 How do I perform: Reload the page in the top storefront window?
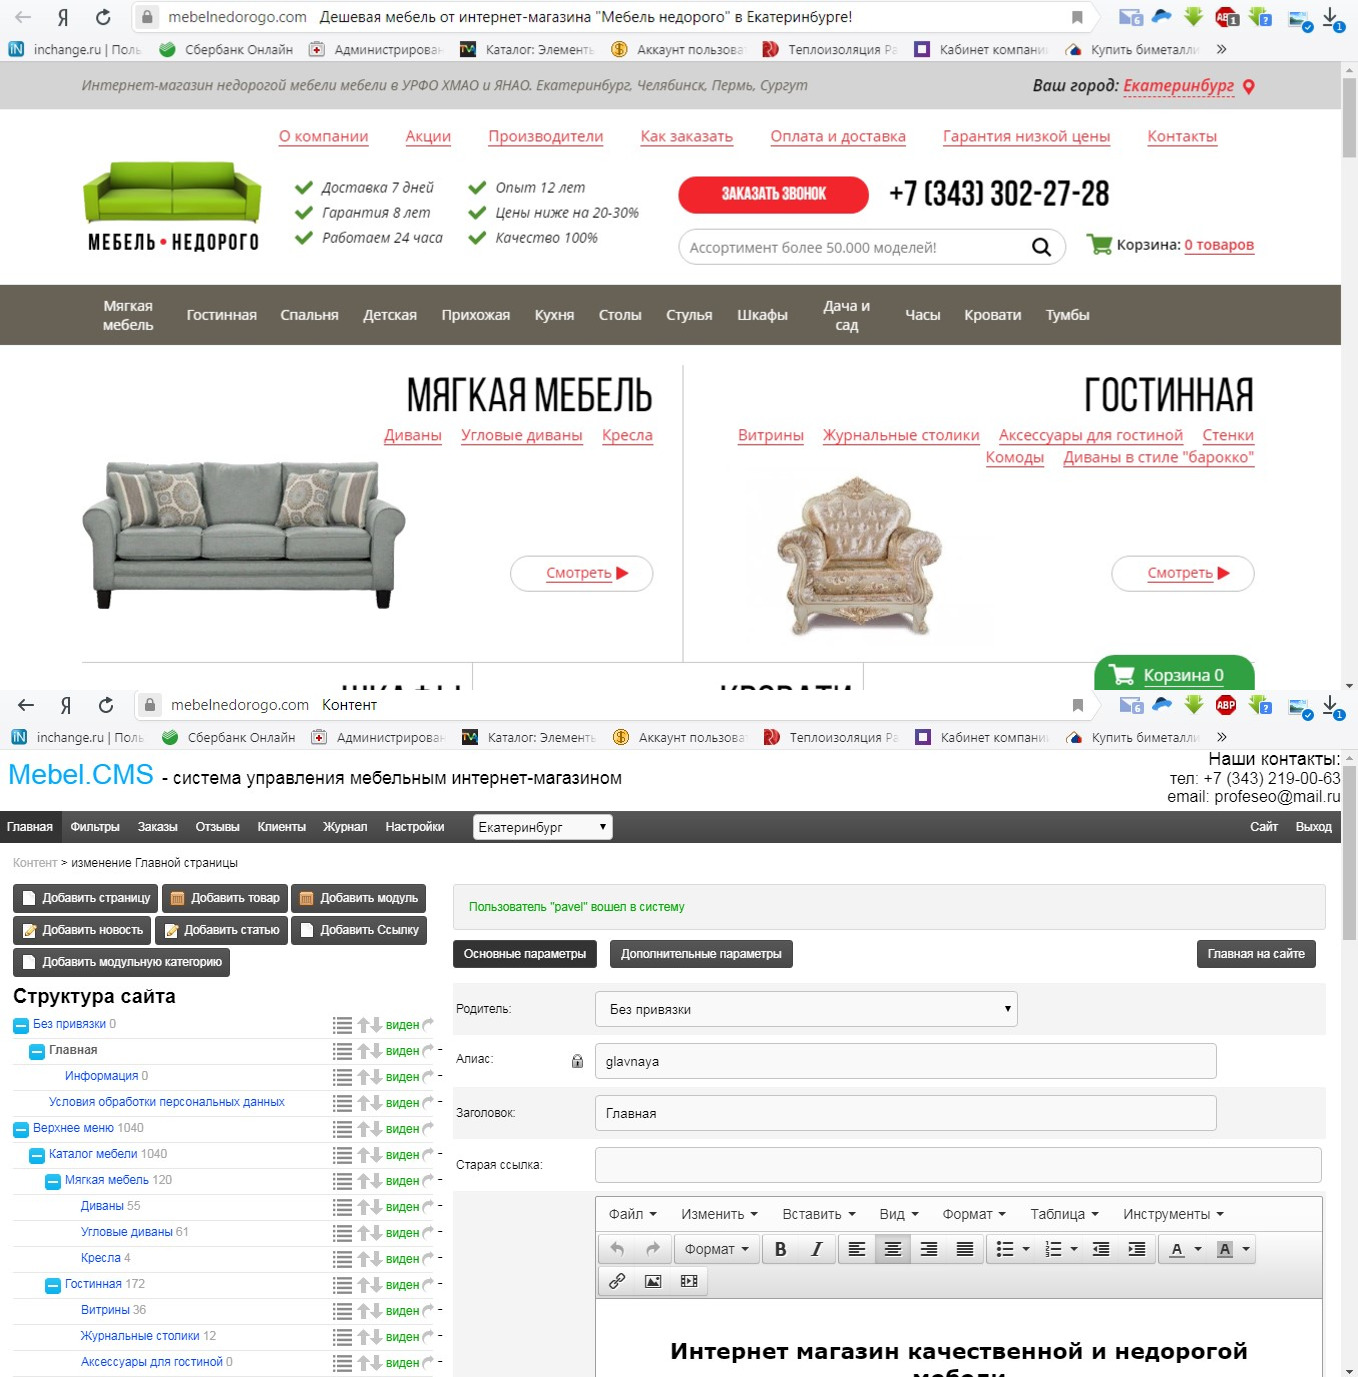[103, 17]
